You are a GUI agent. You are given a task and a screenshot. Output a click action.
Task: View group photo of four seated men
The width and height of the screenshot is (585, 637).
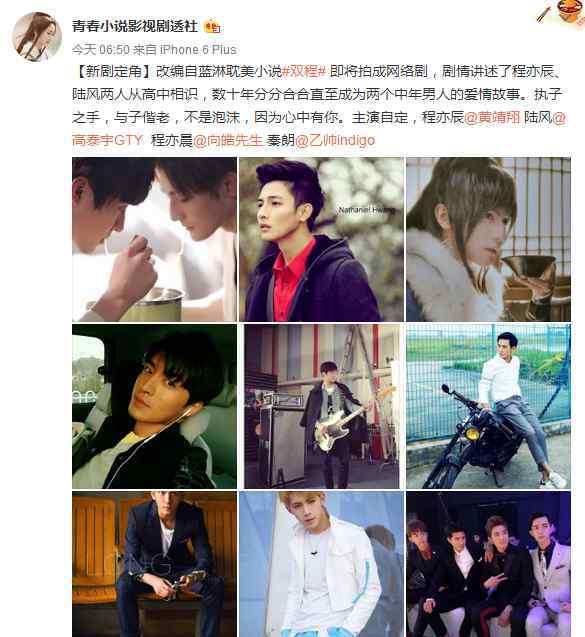tap(488, 564)
